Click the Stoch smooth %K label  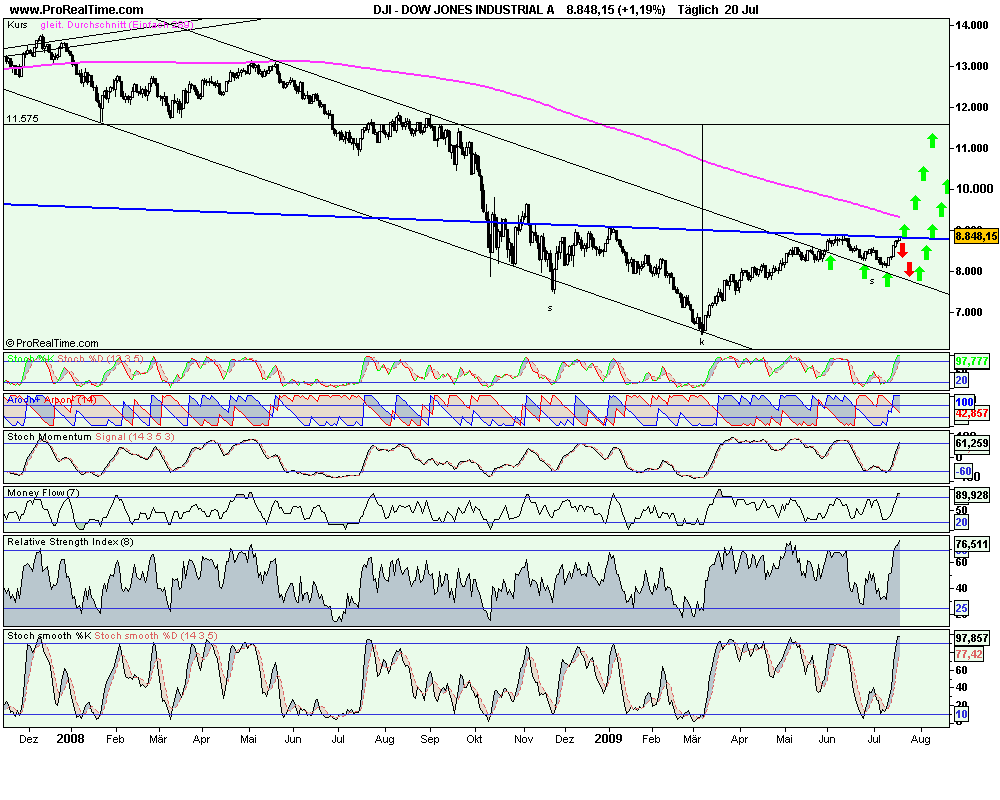(49, 636)
